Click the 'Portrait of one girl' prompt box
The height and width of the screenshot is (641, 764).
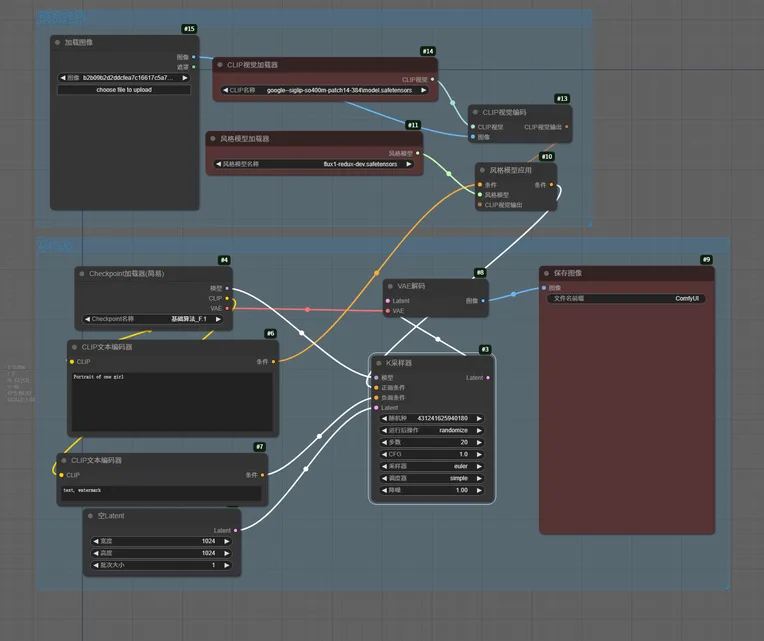point(171,400)
